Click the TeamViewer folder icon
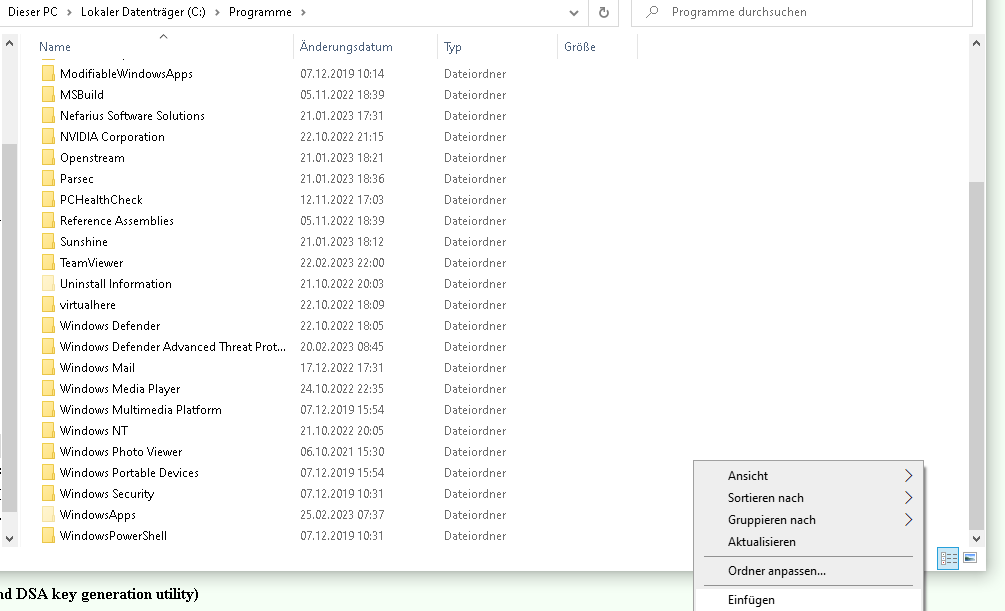The width and height of the screenshot is (1005, 611). pyautogui.click(x=48, y=263)
